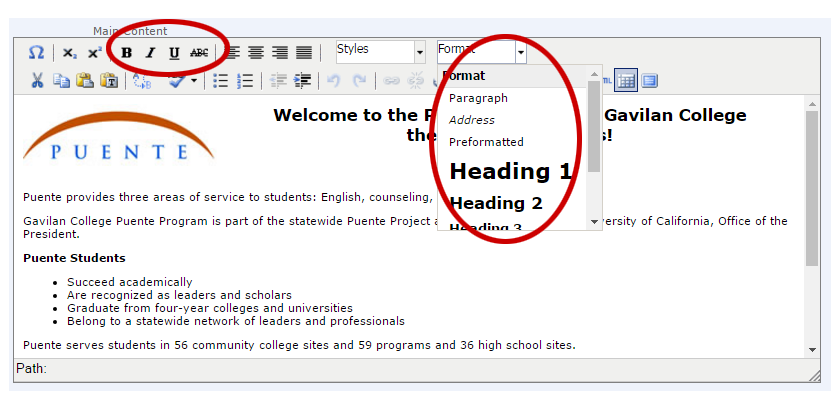This screenshot has width=839, height=400.
Task: Collapse the Format dropdown arrow
Action: (x=520, y=51)
